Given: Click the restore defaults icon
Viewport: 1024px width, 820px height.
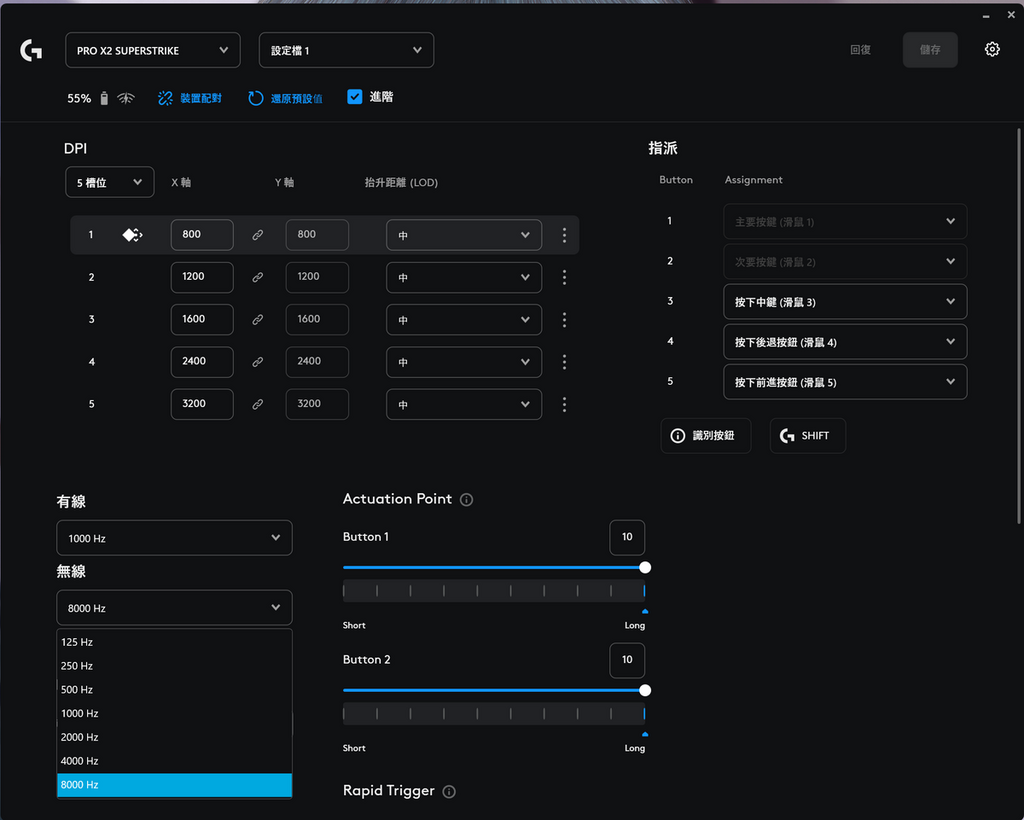Looking at the screenshot, I should 256,98.
